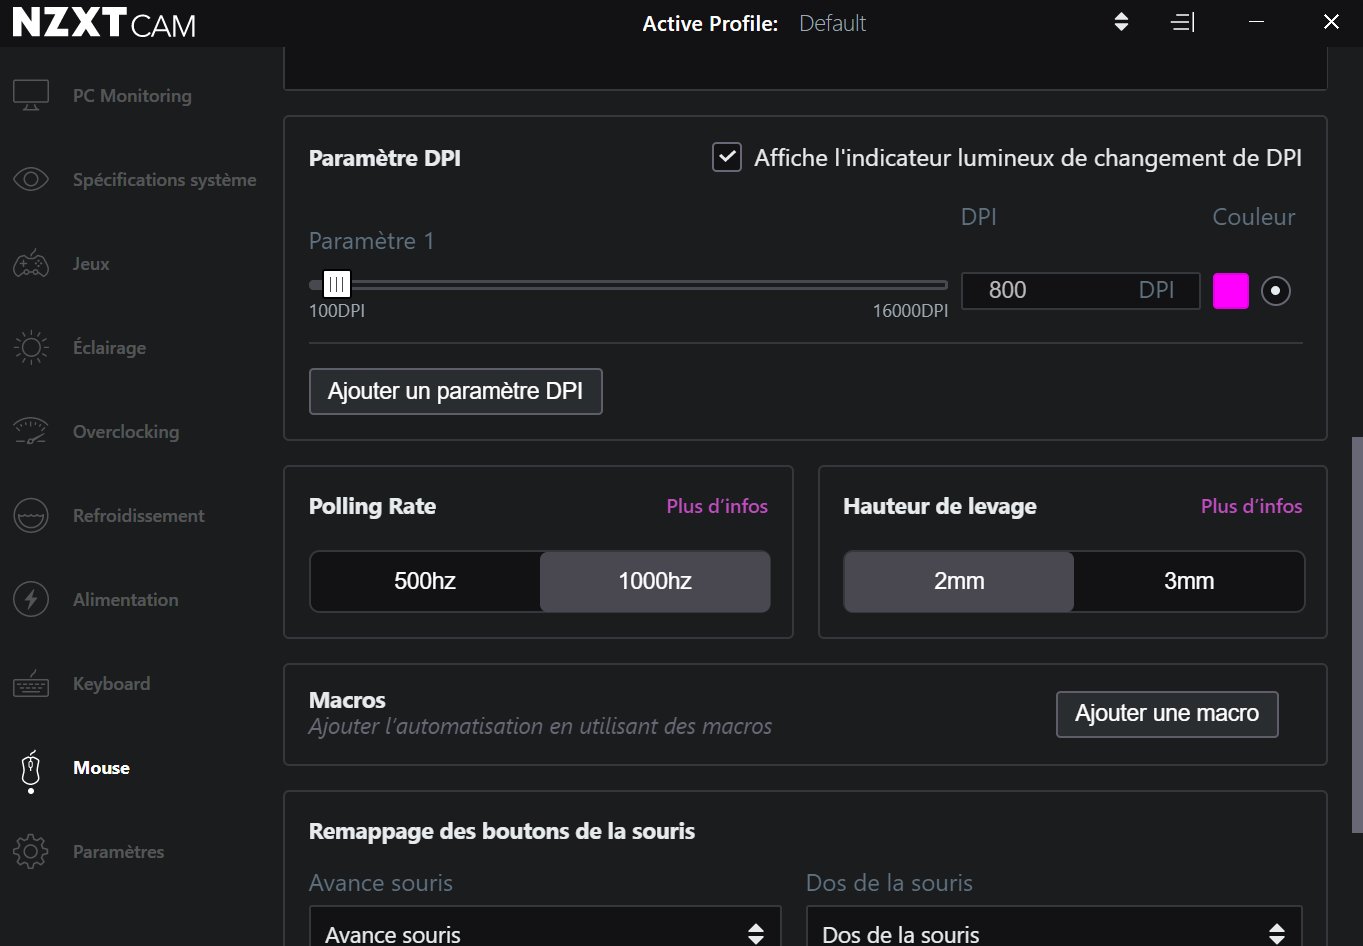Open Spécifications système eye icon

[x=31, y=180]
